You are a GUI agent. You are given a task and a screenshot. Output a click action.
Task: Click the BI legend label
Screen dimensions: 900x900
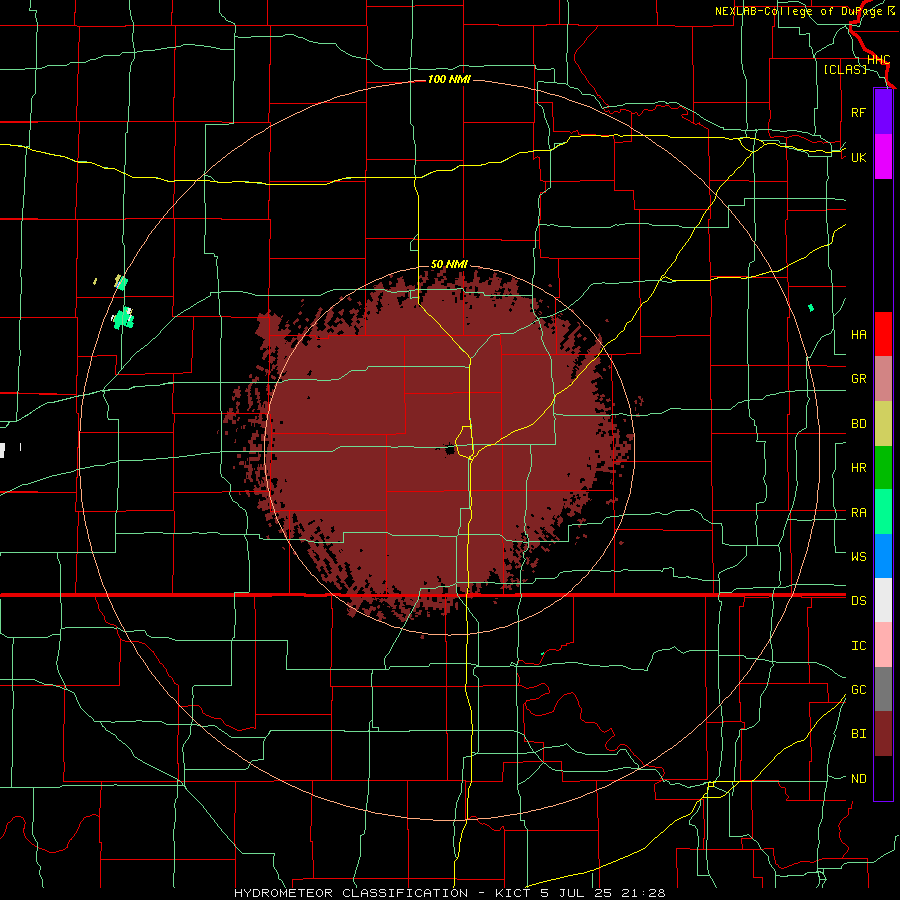click(x=858, y=734)
